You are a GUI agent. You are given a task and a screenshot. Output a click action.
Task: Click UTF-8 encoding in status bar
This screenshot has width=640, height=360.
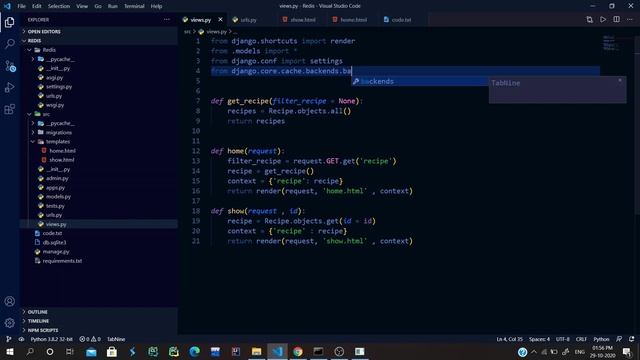point(562,339)
